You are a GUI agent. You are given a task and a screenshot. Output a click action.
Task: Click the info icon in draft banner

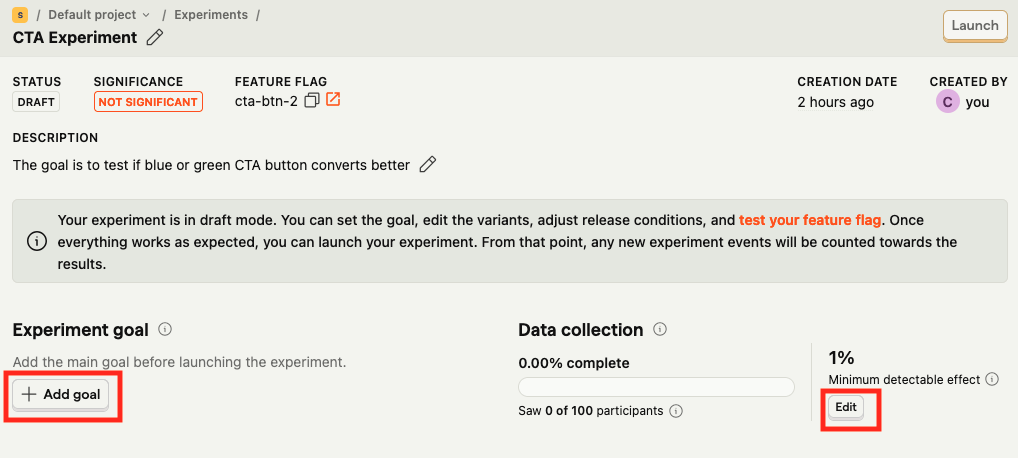[x=36, y=241]
